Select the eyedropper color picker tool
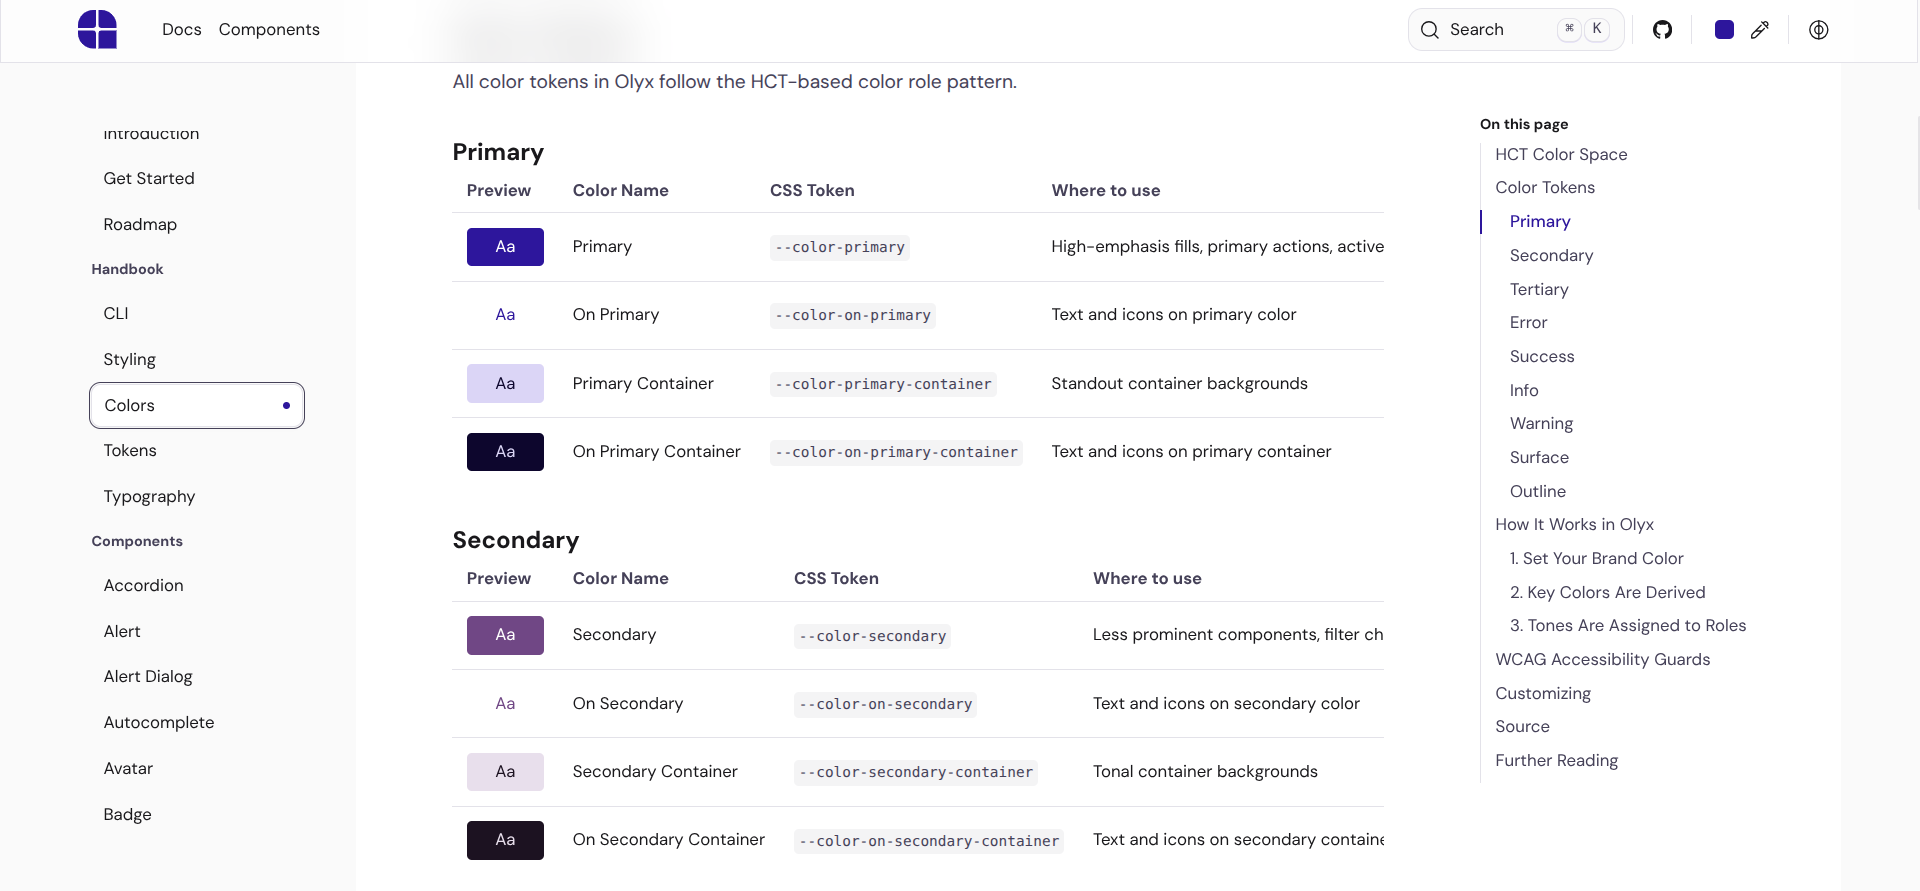Screen dimensions: 1920x891 click(x=1761, y=30)
